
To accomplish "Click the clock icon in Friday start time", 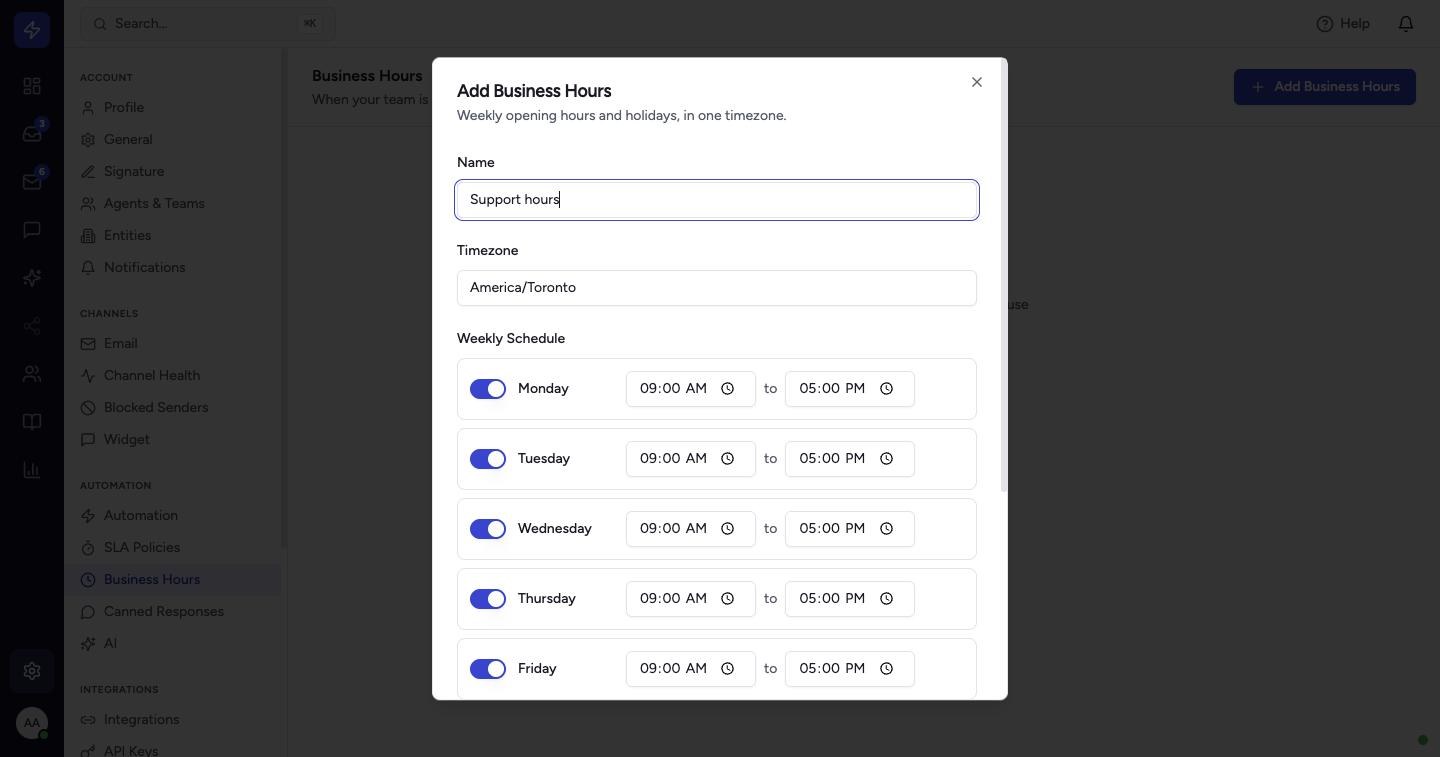I will pyautogui.click(x=728, y=669).
